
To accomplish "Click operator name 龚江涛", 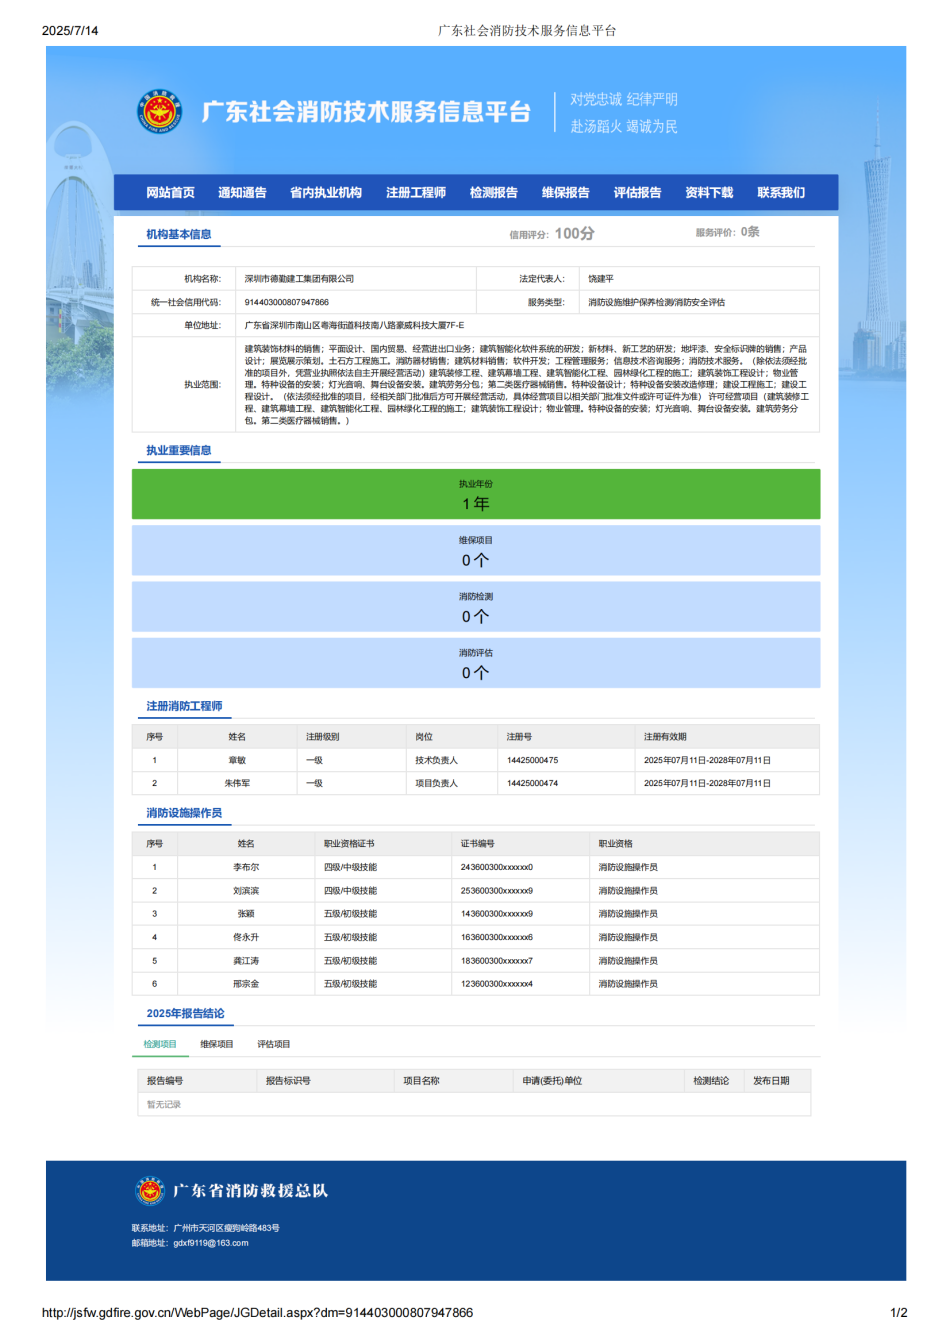I will coord(246,960).
